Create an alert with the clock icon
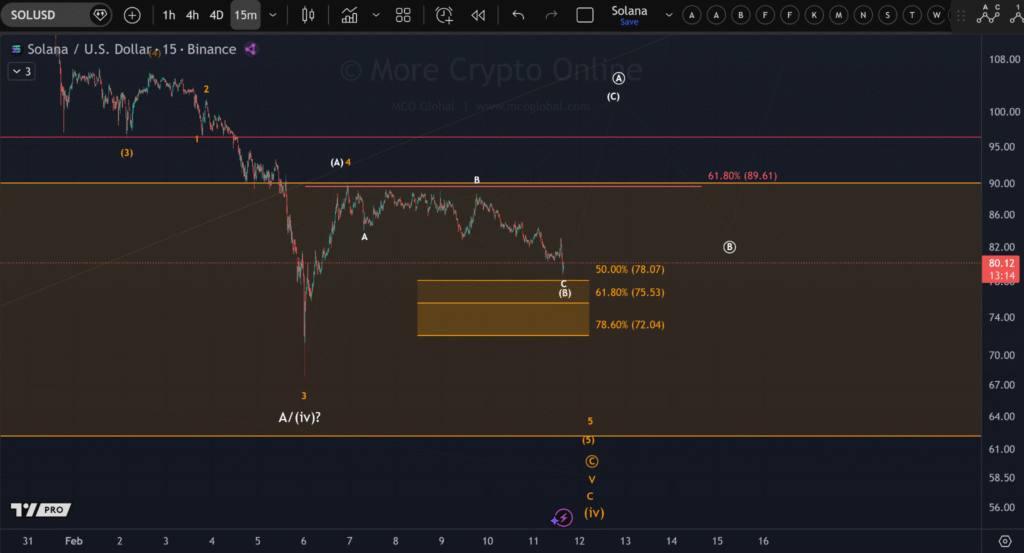Viewport: 1024px width, 553px height. [x=444, y=15]
